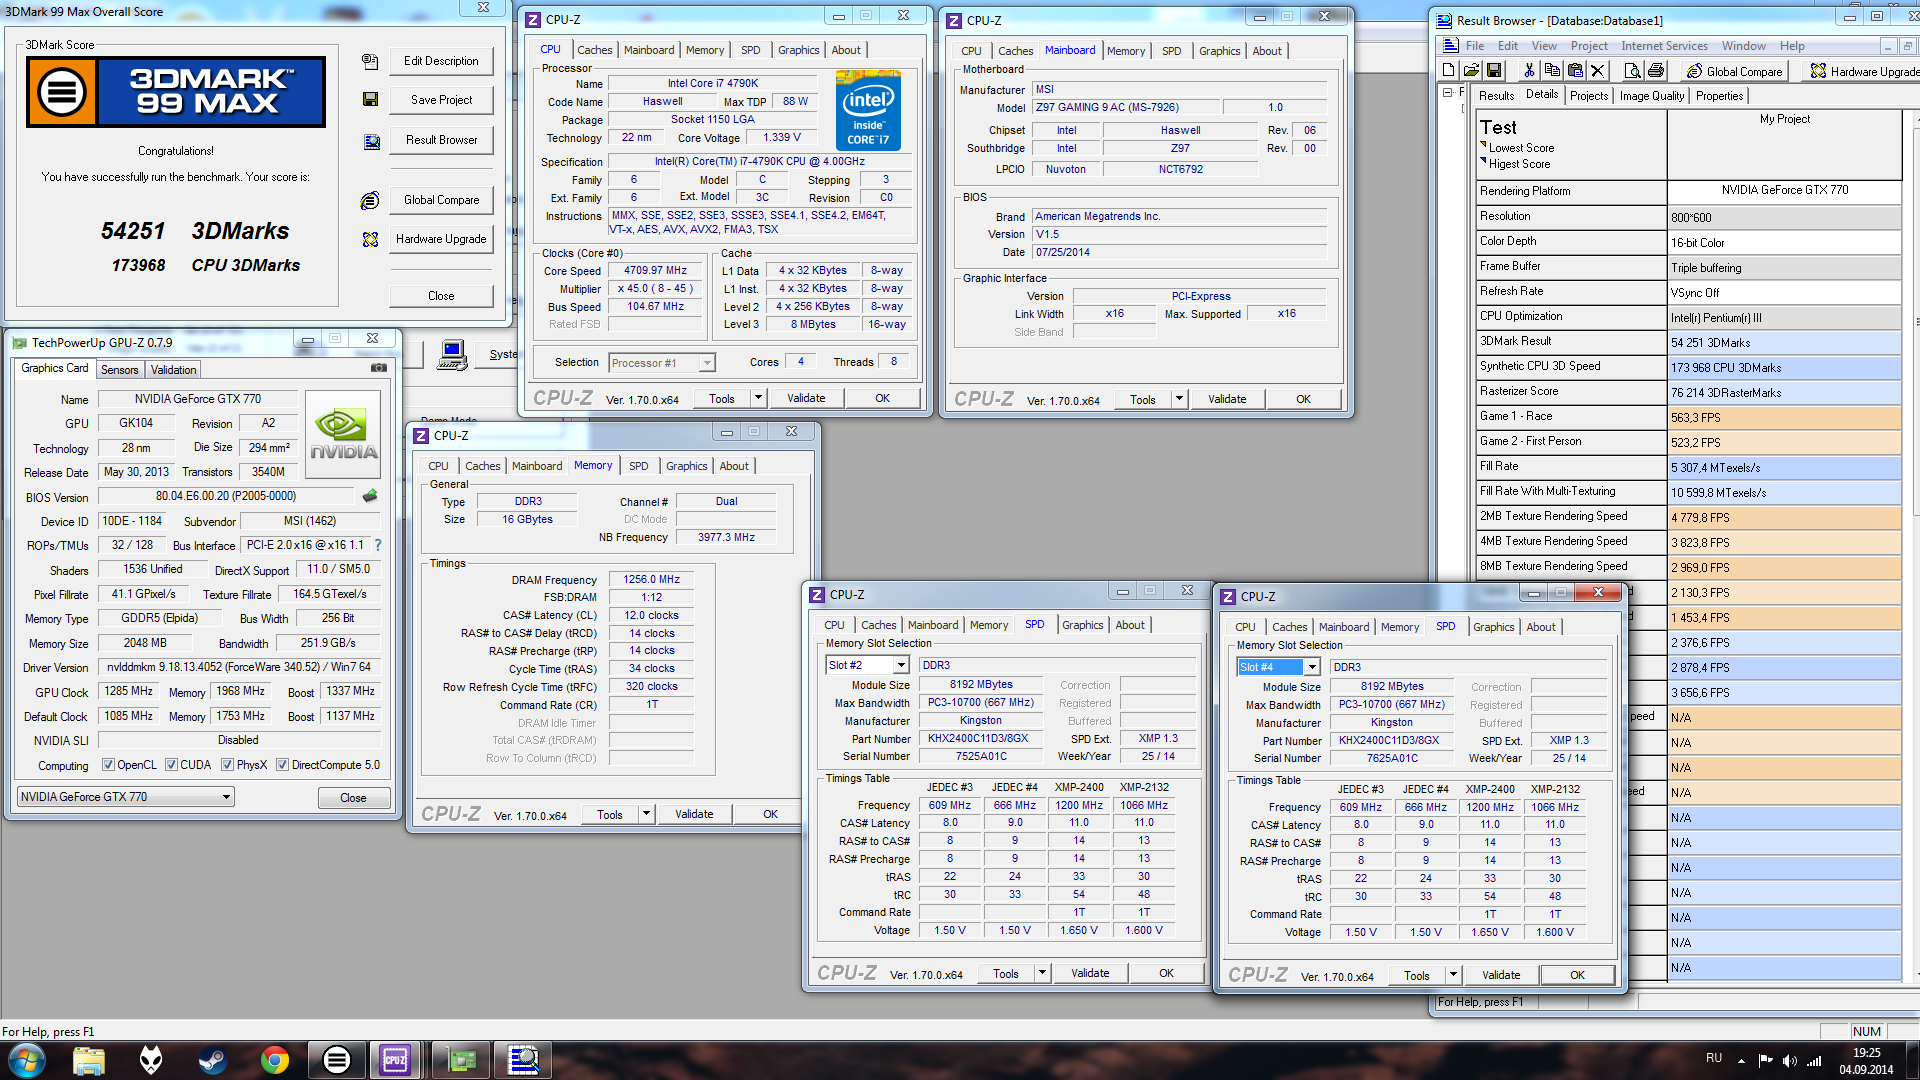This screenshot has height=1080, width=1920.
Task: Open Steam from the taskbar
Action: click(x=212, y=1060)
